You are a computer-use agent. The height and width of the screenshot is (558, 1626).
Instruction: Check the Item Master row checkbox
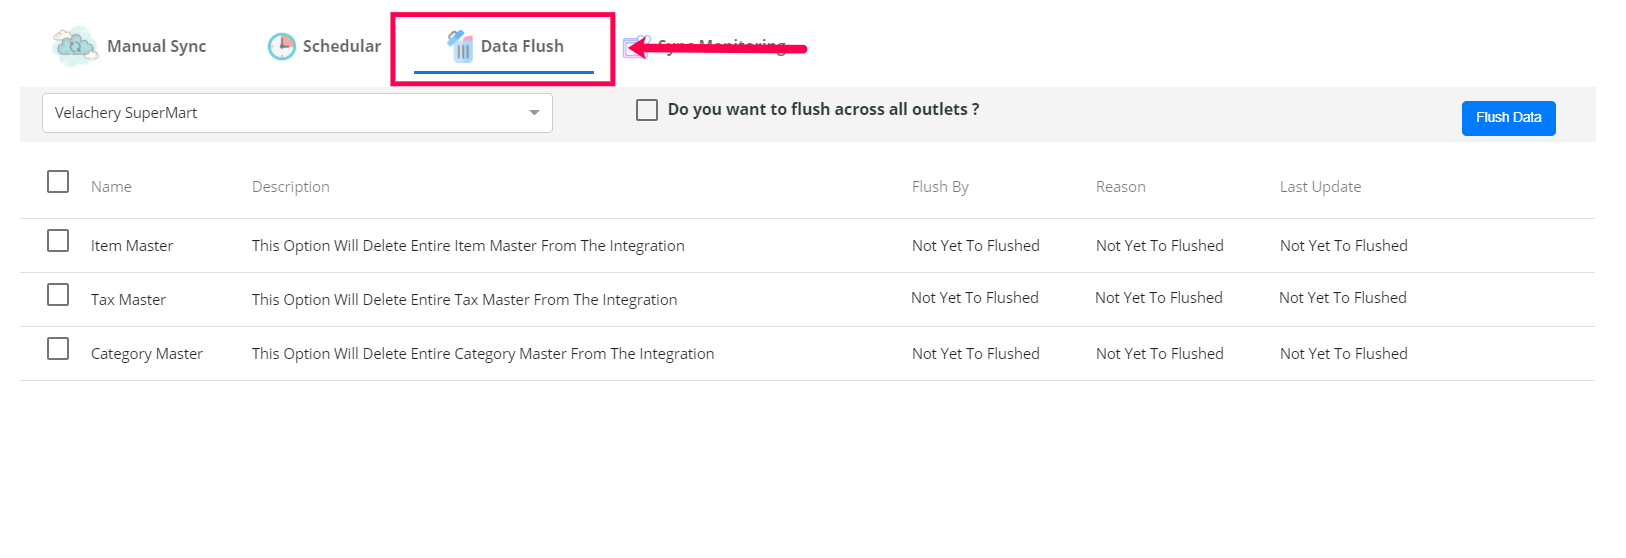58,241
